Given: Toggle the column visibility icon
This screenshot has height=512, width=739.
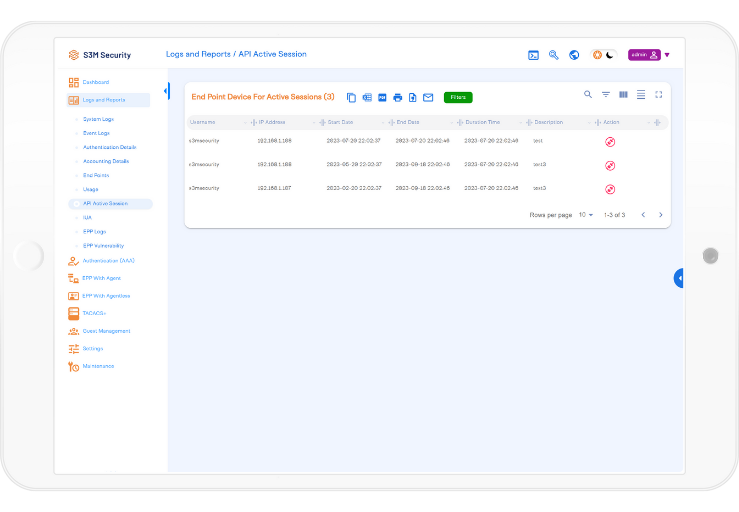Looking at the screenshot, I should [623, 94].
